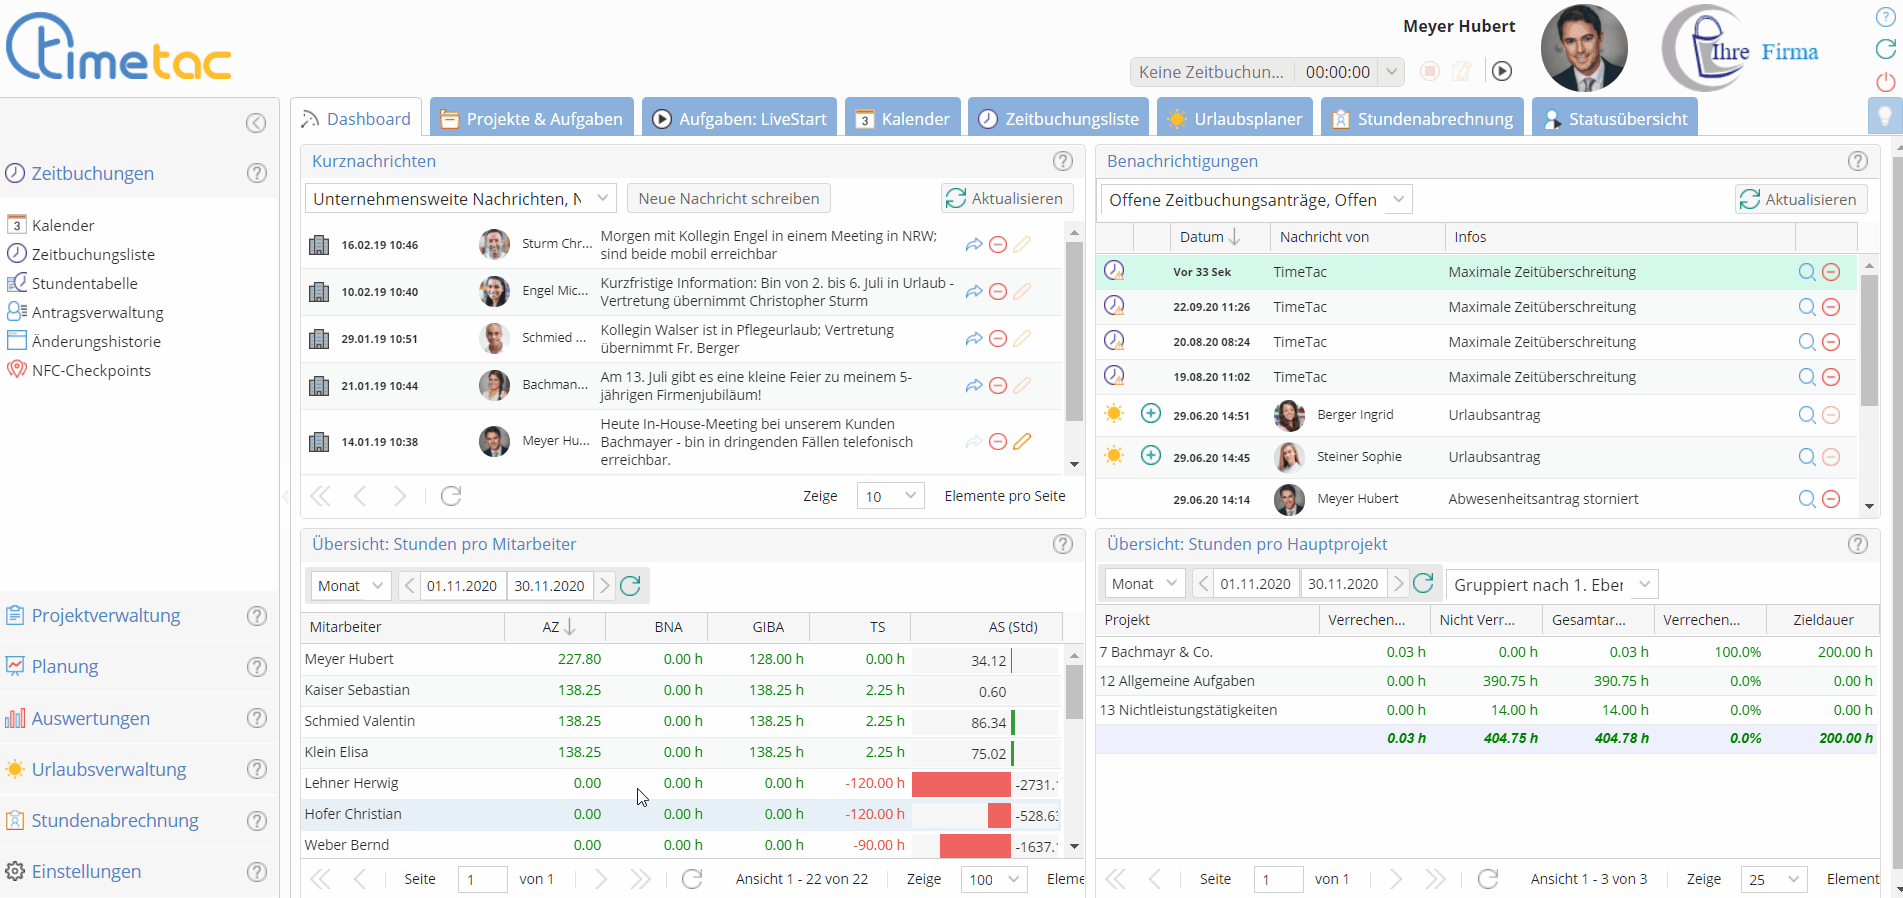This screenshot has width=1903, height=898.
Task: Edit the Meyer Hu... message with the pencil icon
Action: pos(1022,442)
